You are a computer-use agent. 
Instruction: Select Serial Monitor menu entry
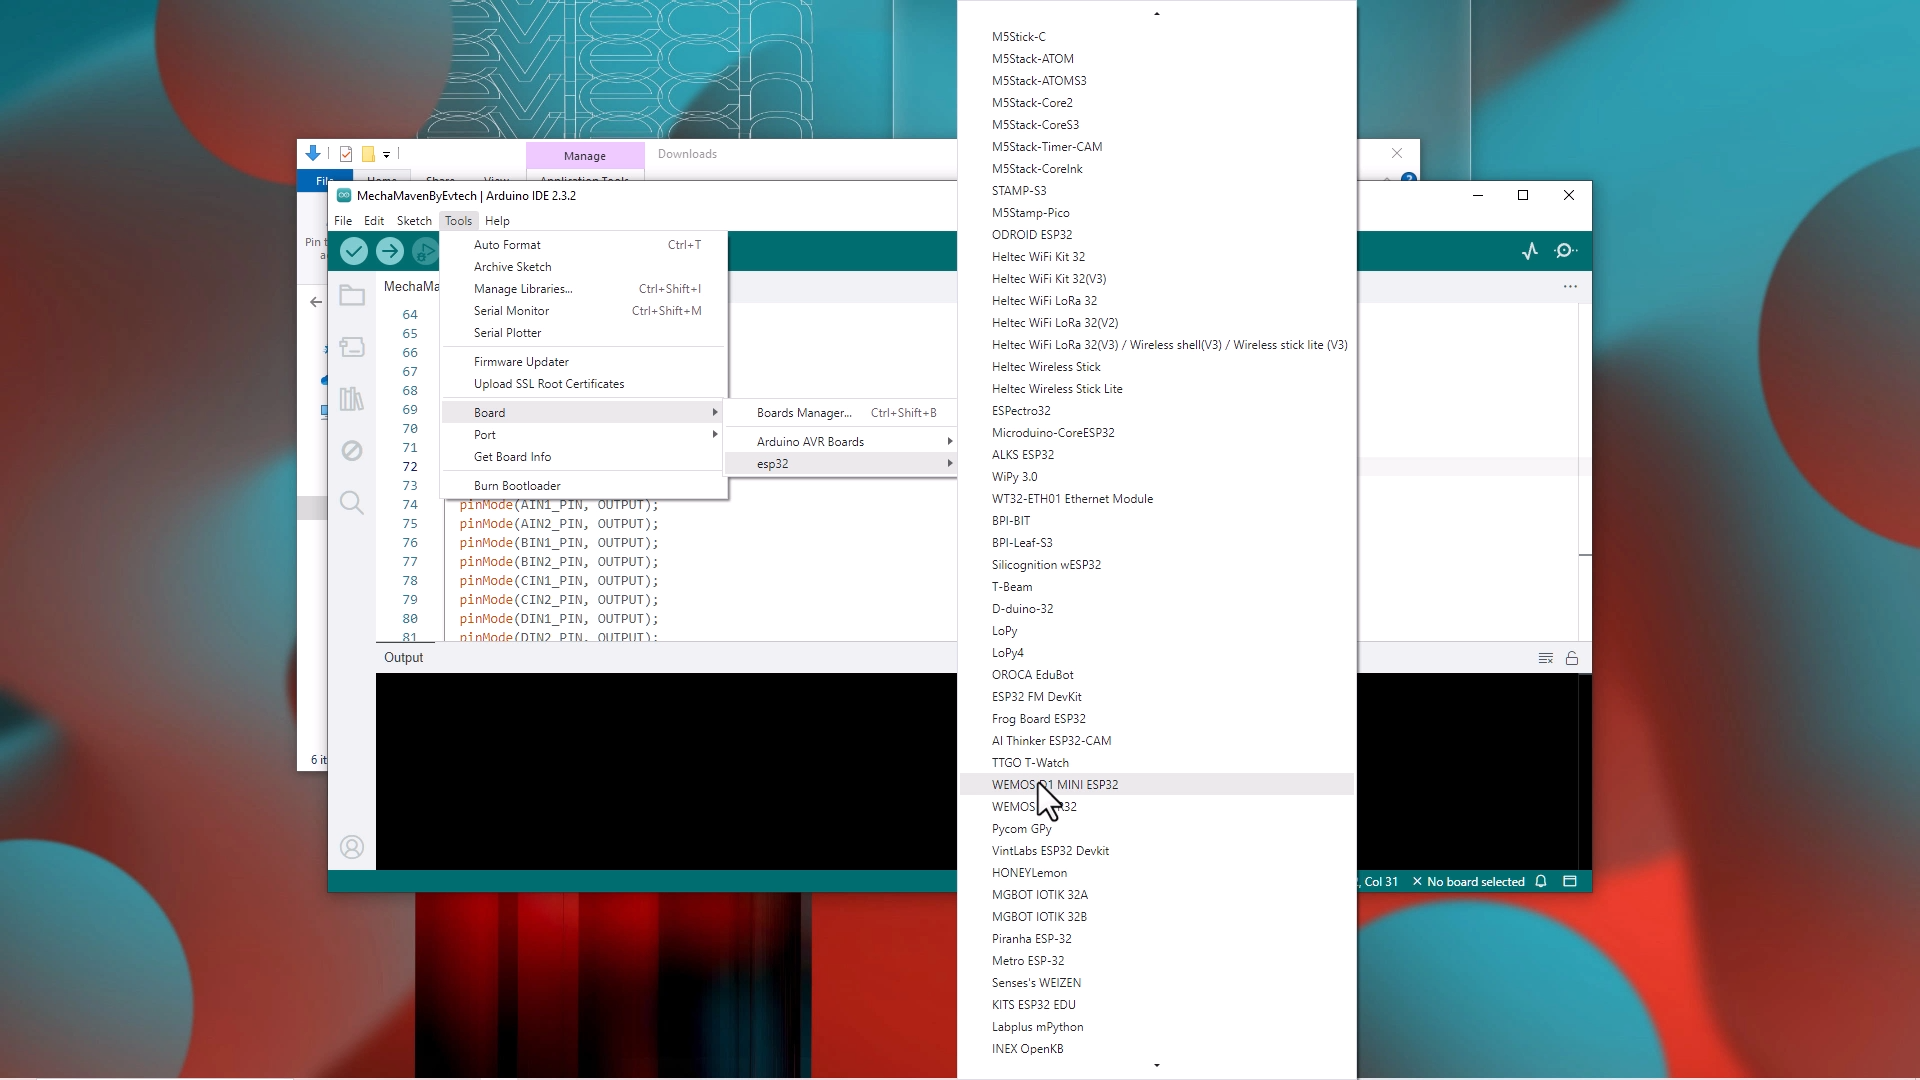(584, 310)
